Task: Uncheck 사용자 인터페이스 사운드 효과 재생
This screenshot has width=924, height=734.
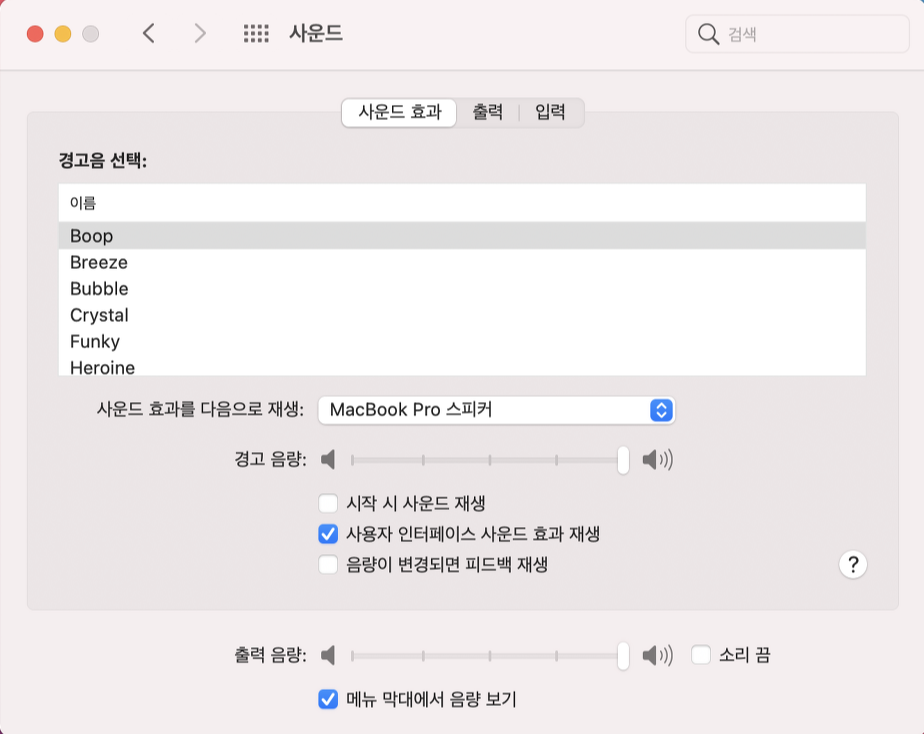Action: pos(328,534)
